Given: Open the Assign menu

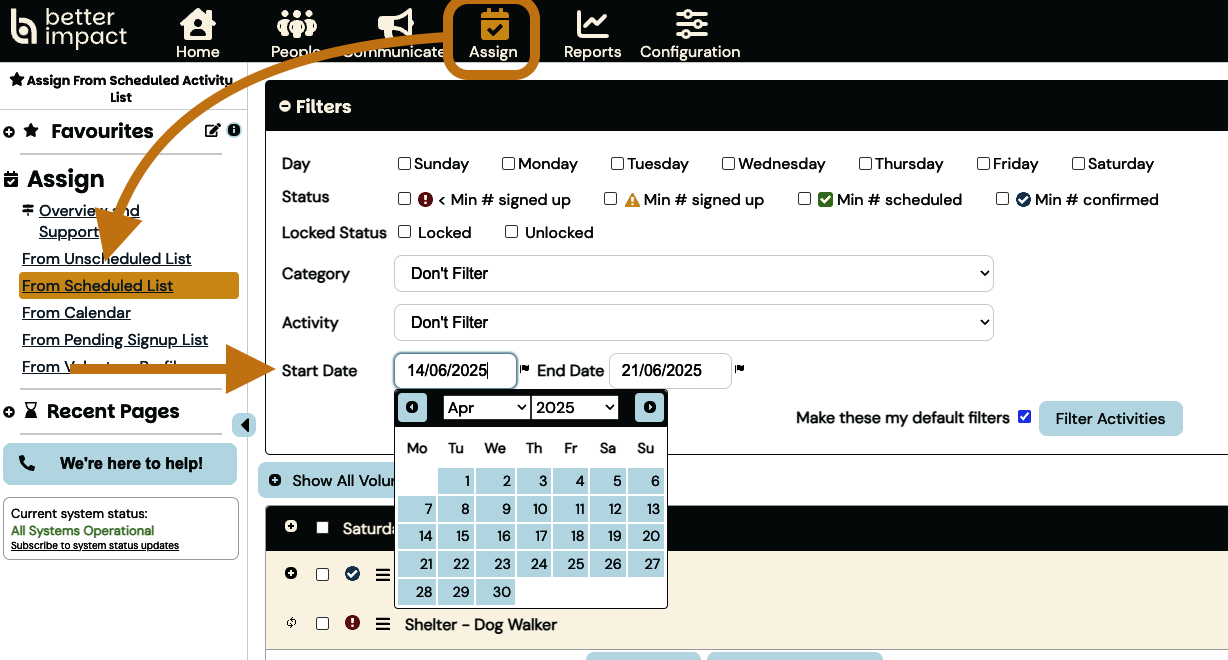Looking at the screenshot, I should (x=493, y=35).
